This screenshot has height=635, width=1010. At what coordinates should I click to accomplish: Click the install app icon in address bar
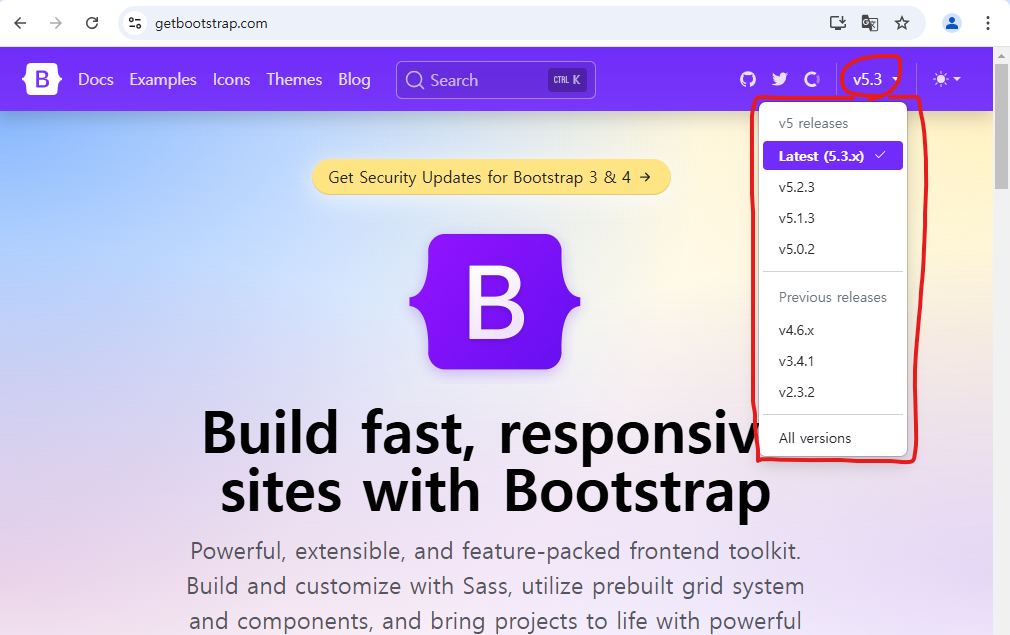pyautogui.click(x=837, y=23)
